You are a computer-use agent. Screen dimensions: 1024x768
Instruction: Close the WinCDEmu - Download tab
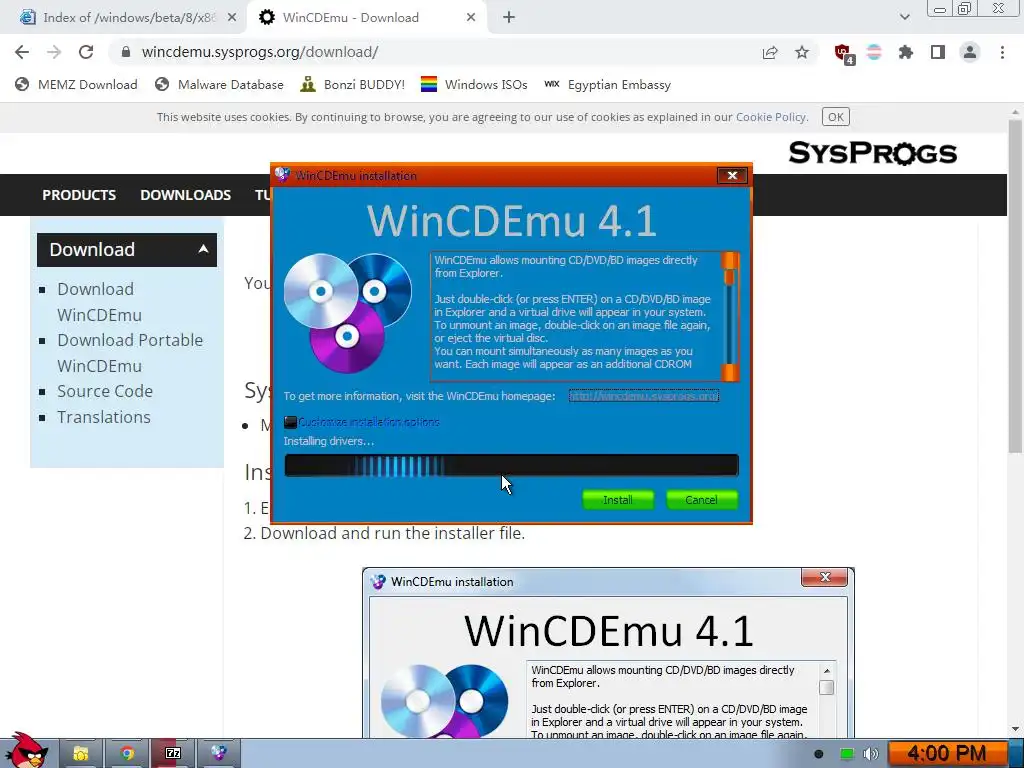coord(471,18)
